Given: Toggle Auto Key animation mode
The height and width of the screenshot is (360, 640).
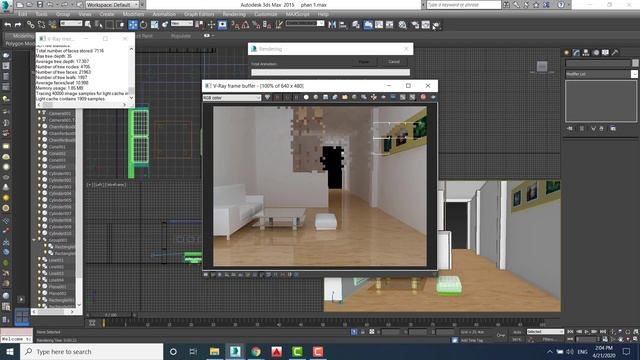Looking at the screenshot, I should (517, 332).
